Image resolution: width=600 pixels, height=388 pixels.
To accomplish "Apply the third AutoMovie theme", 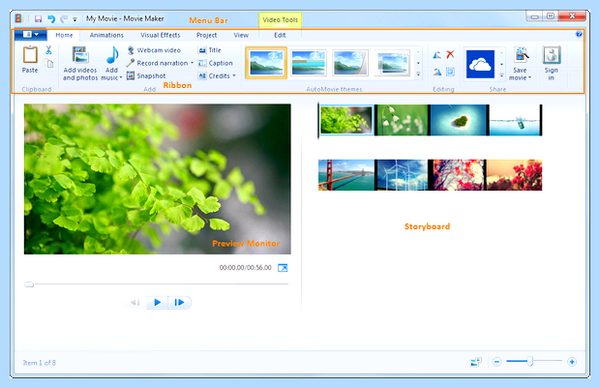I will pyautogui.click(x=350, y=63).
